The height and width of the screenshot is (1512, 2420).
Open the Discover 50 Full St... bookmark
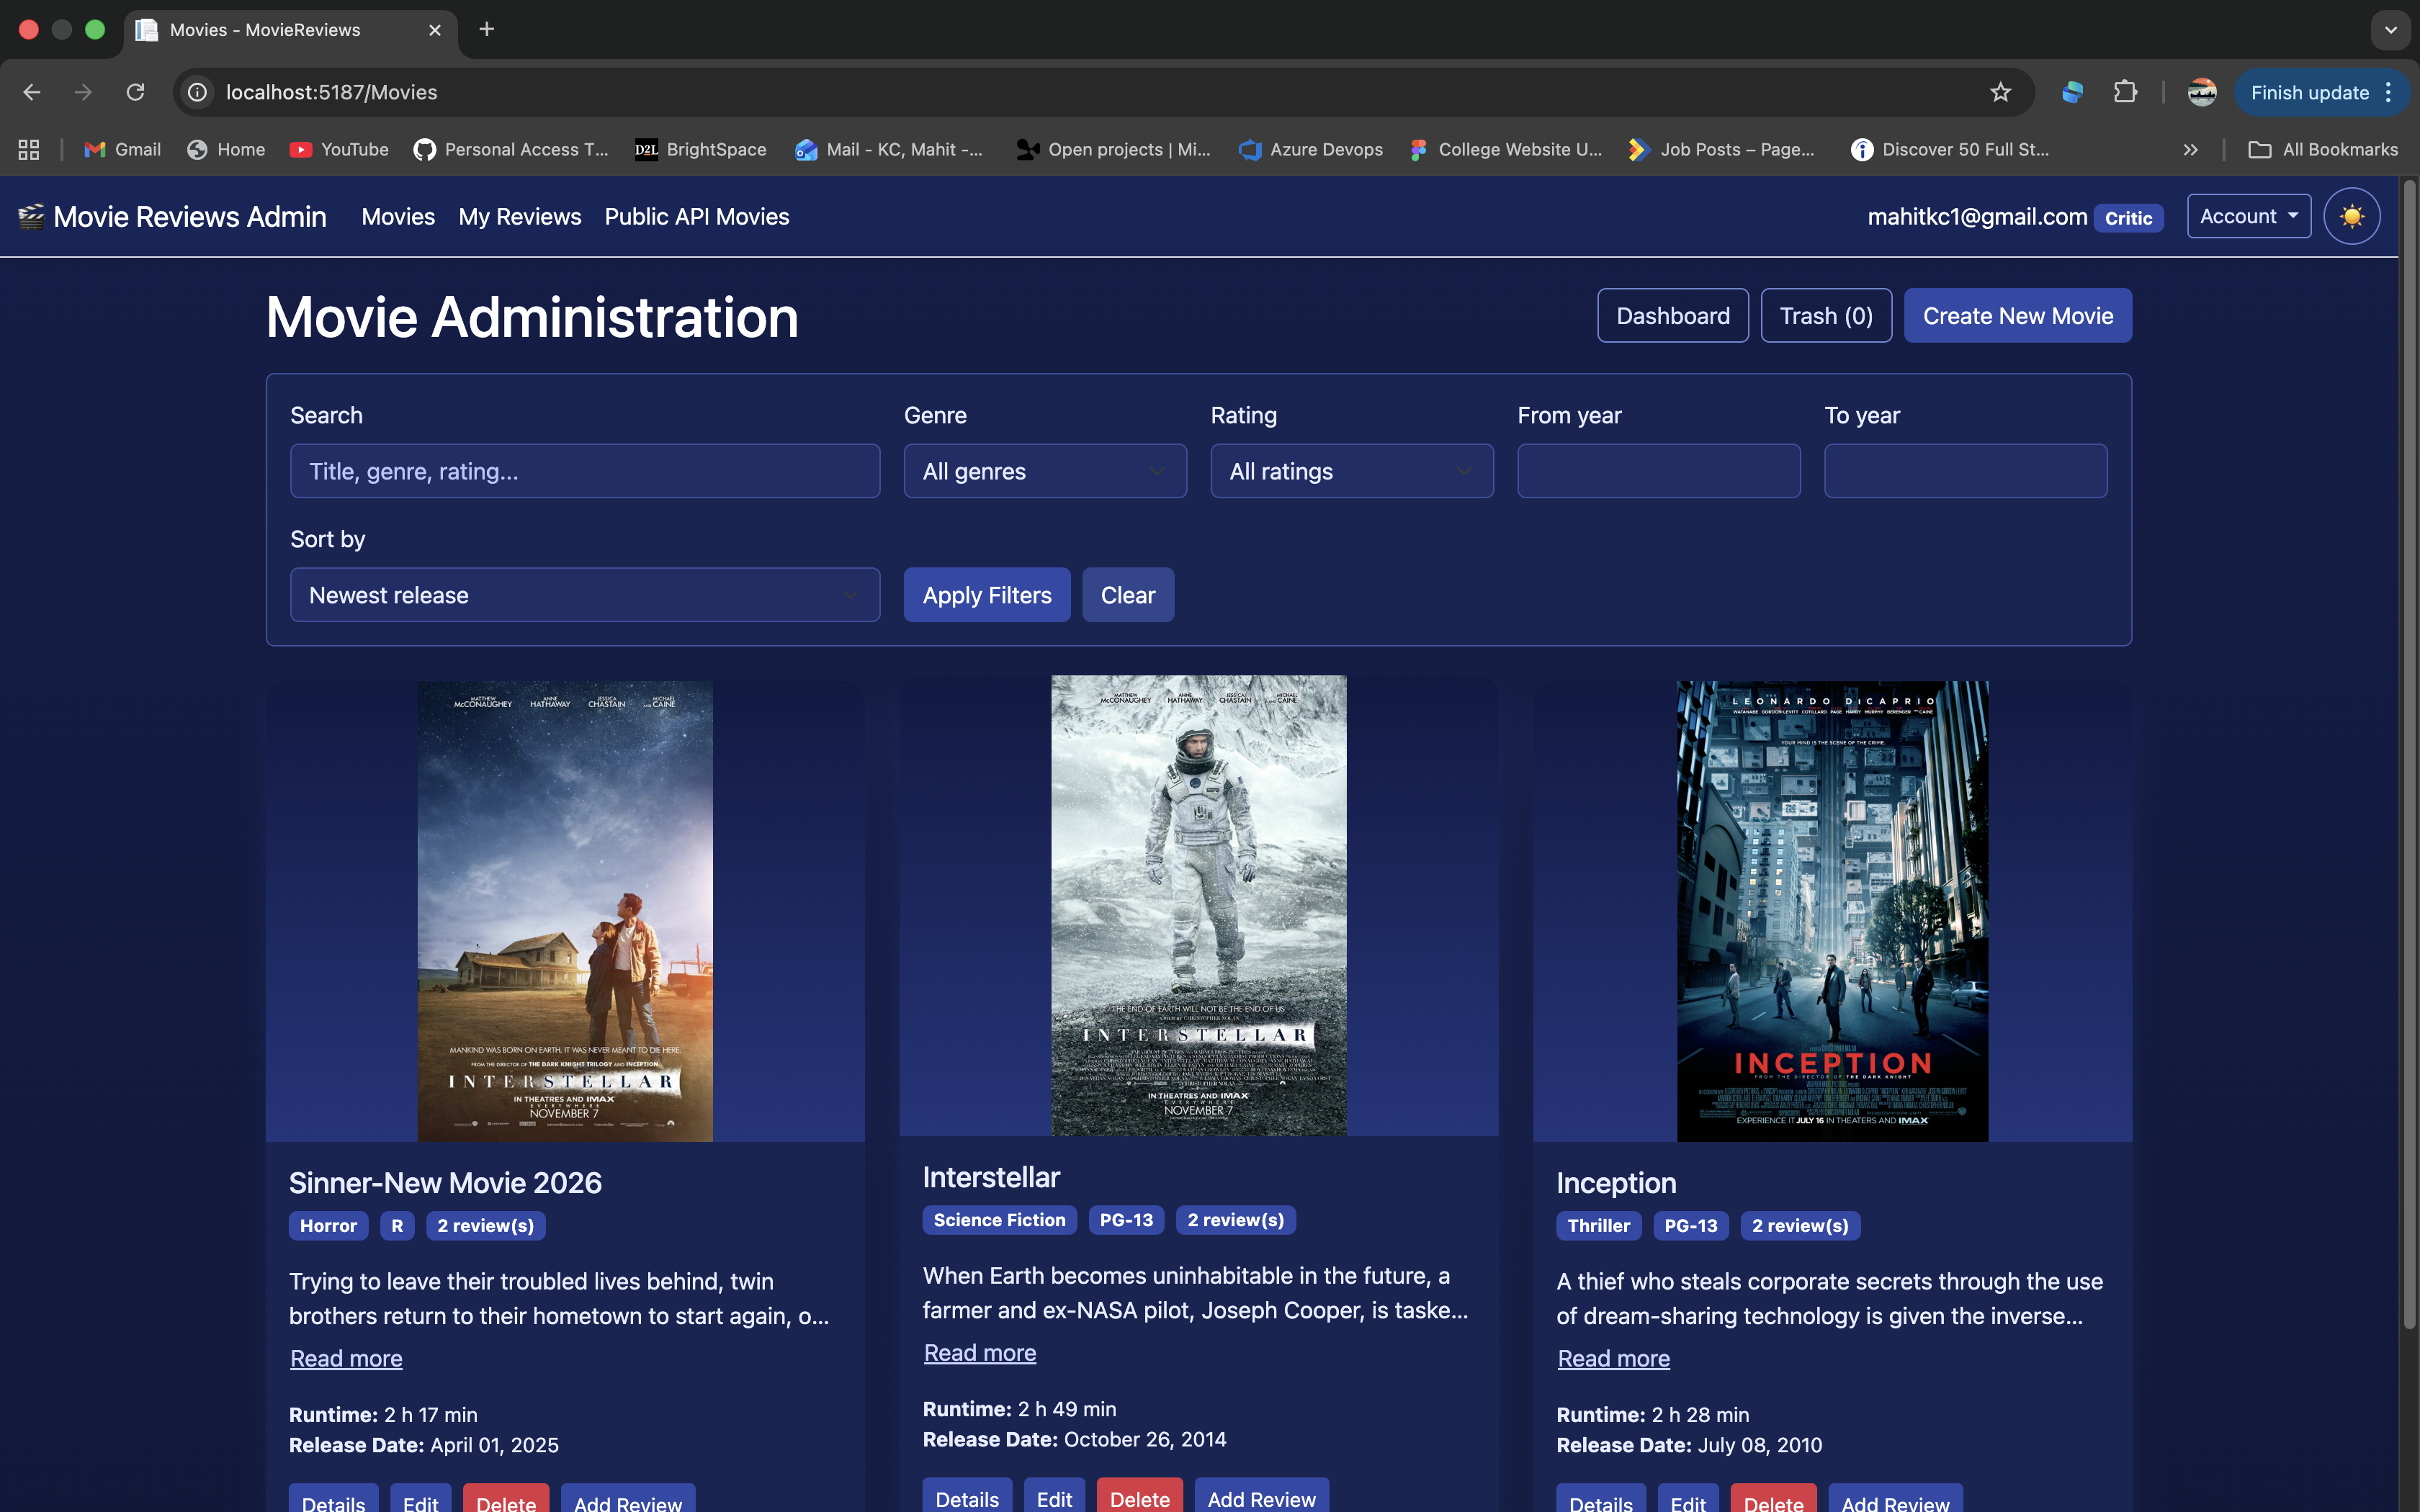(1950, 149)
